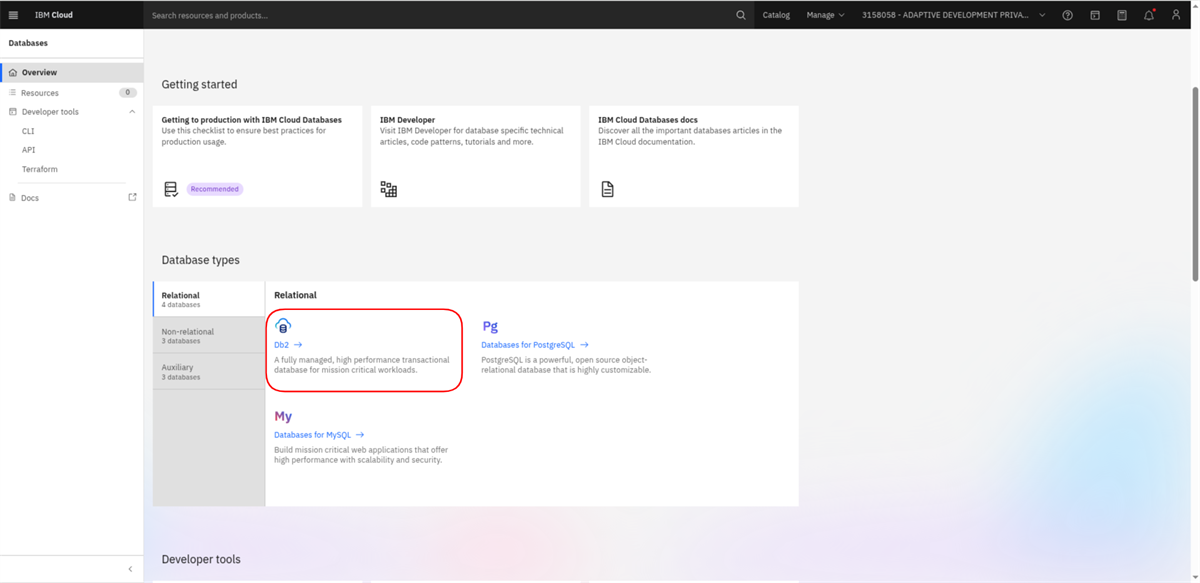
Task: Click the Overview home icon
Action: click(13, 73)
